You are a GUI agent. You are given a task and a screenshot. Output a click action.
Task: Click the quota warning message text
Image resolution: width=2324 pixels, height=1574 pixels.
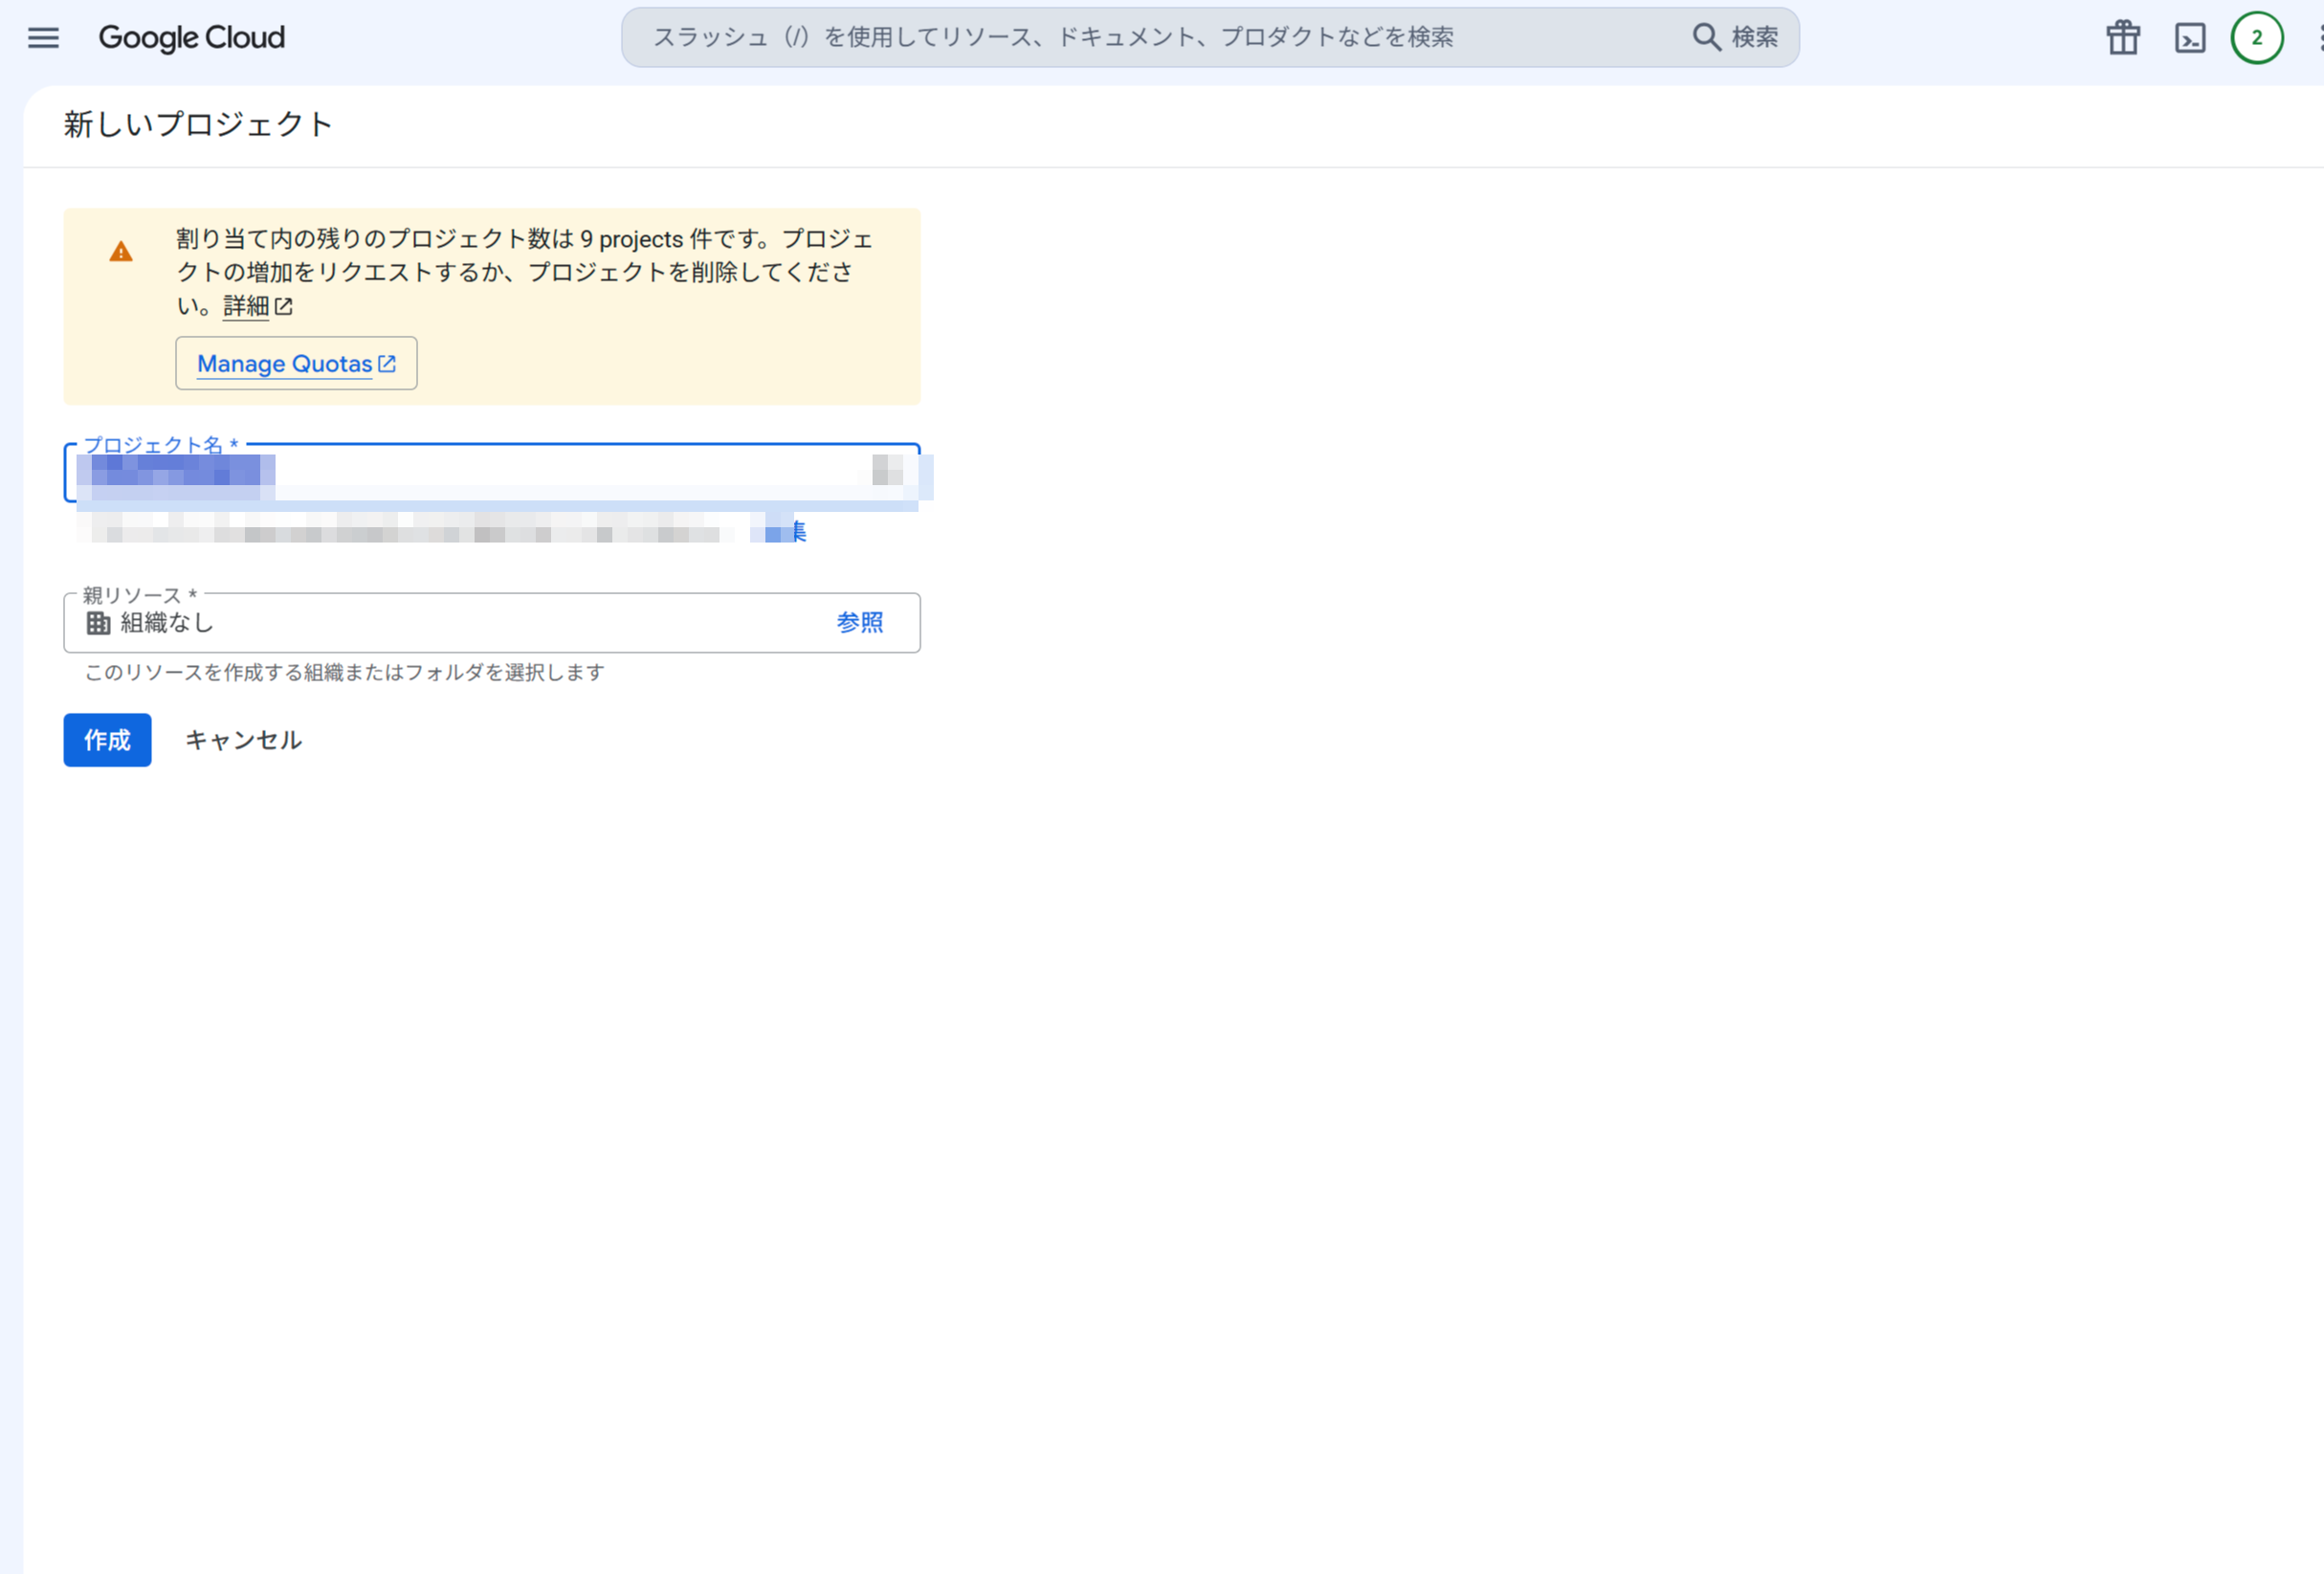pyautogui.click(x=524, y=272)
